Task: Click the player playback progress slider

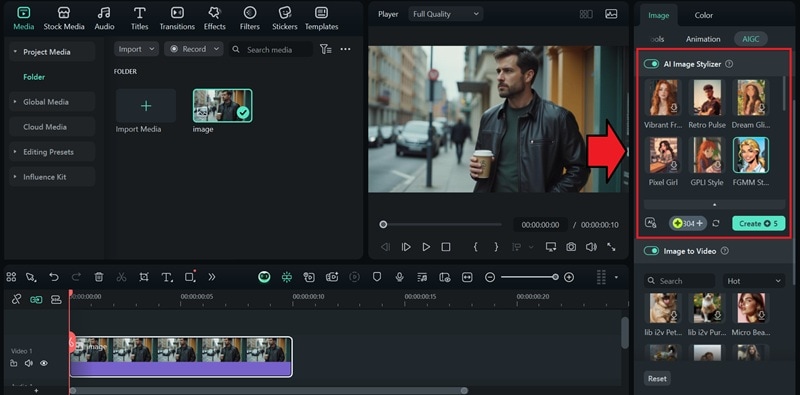Action: (x=442, y=225)
